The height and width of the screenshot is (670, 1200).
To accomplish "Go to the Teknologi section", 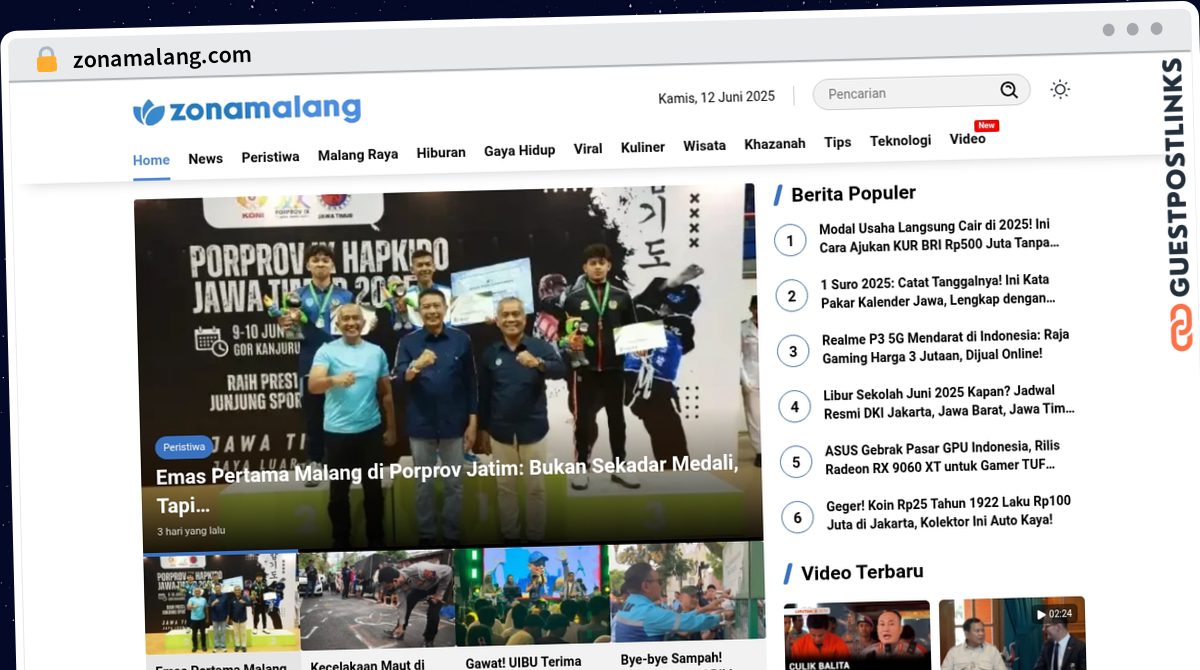I will [900, 141].
